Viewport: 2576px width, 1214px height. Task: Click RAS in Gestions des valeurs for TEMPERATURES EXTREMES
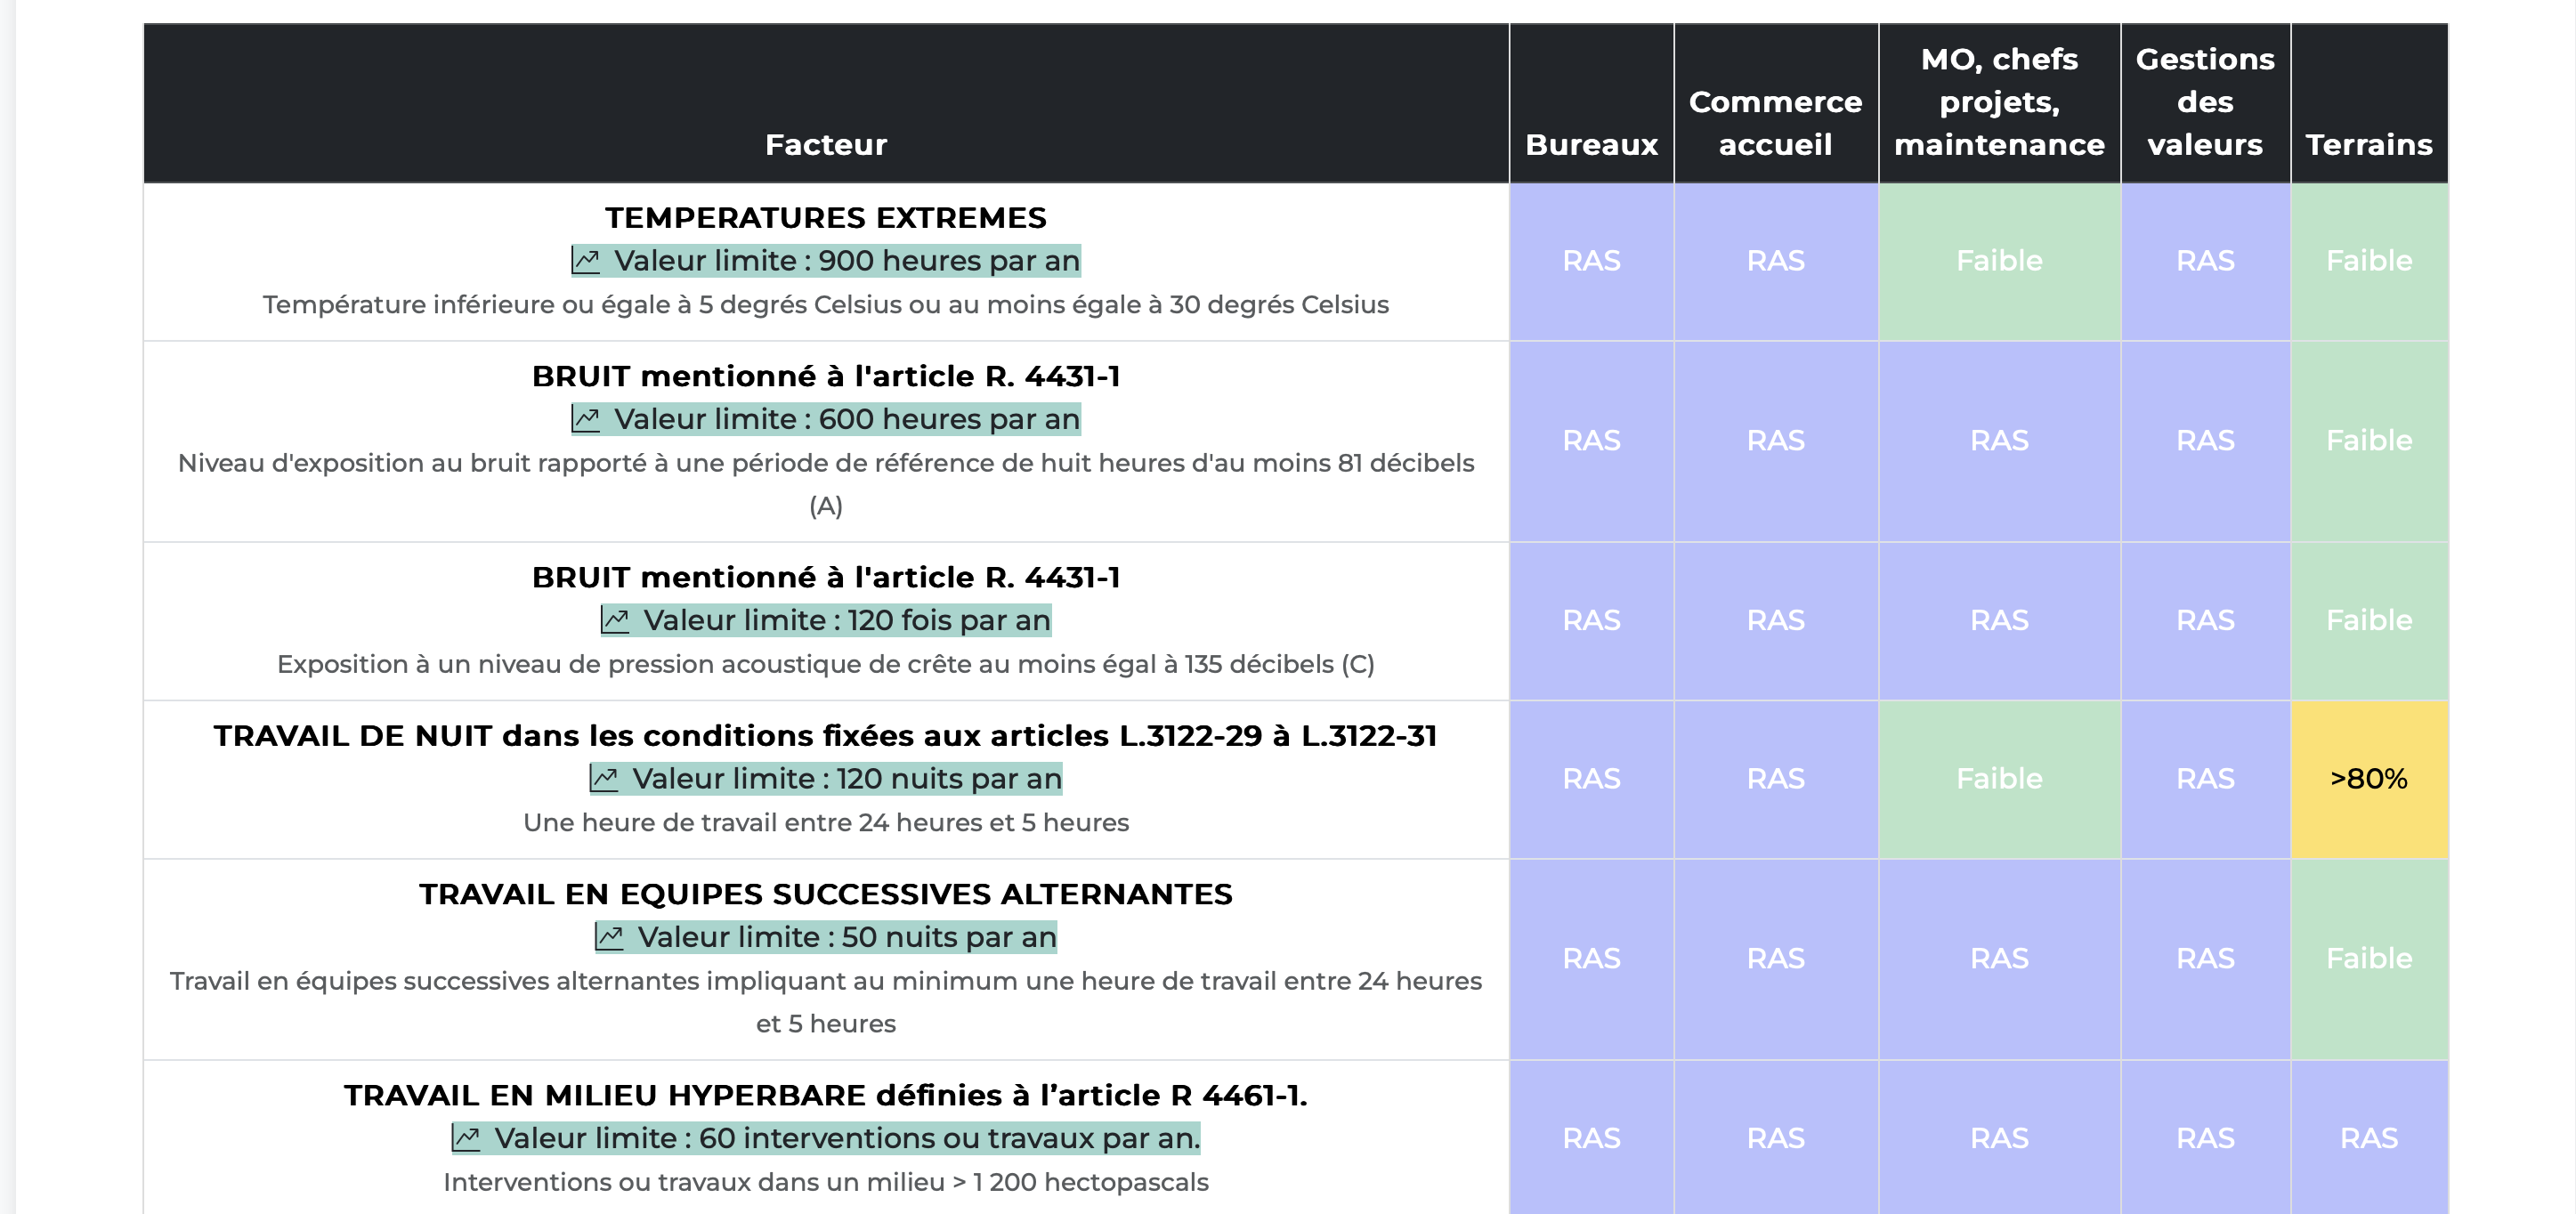pyautogui.click(x=2205, y=261)
